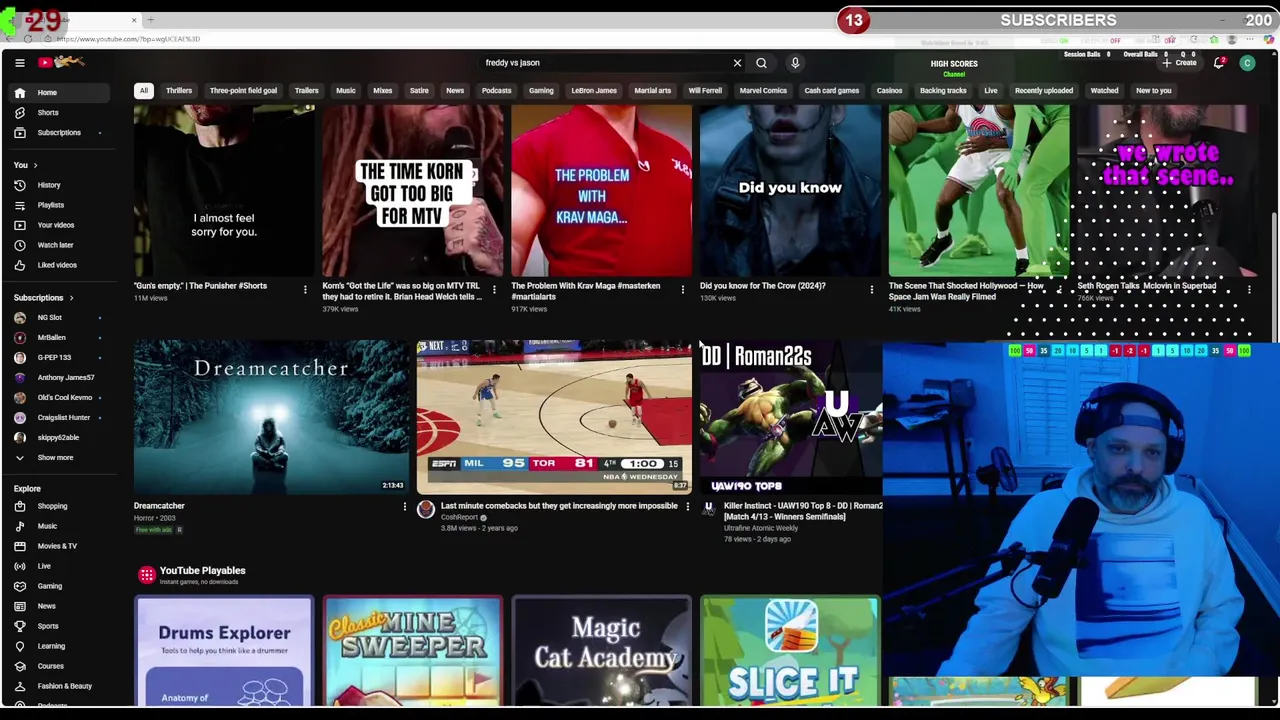This screenshot has height=720, width=1280.
Task: Expand Subscriptions section header
Action: [43, 297]
